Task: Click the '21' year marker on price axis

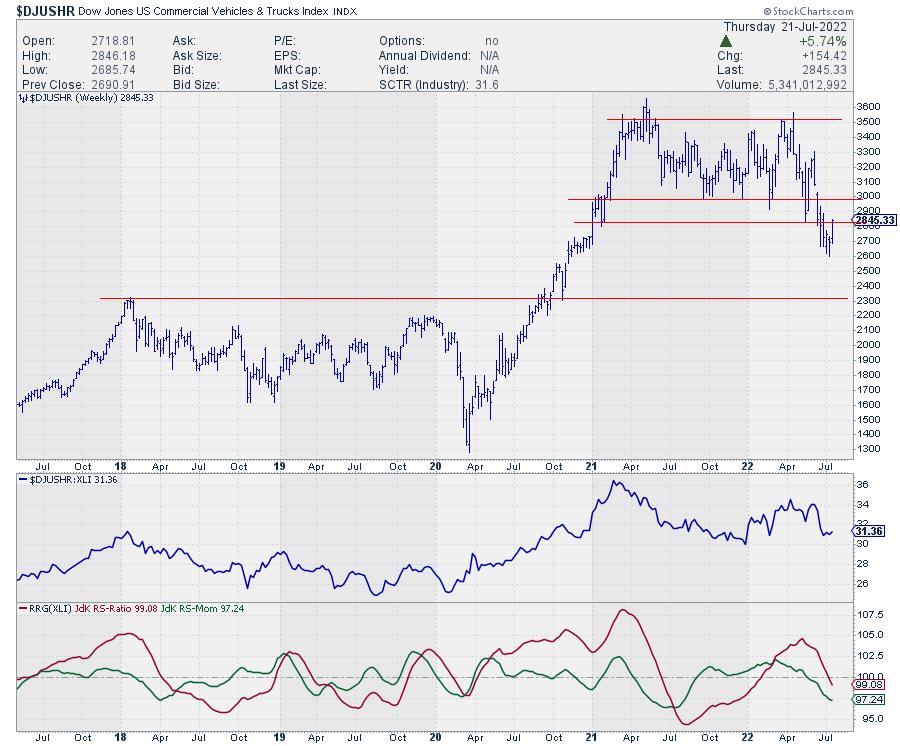Action: pos(592,466)
